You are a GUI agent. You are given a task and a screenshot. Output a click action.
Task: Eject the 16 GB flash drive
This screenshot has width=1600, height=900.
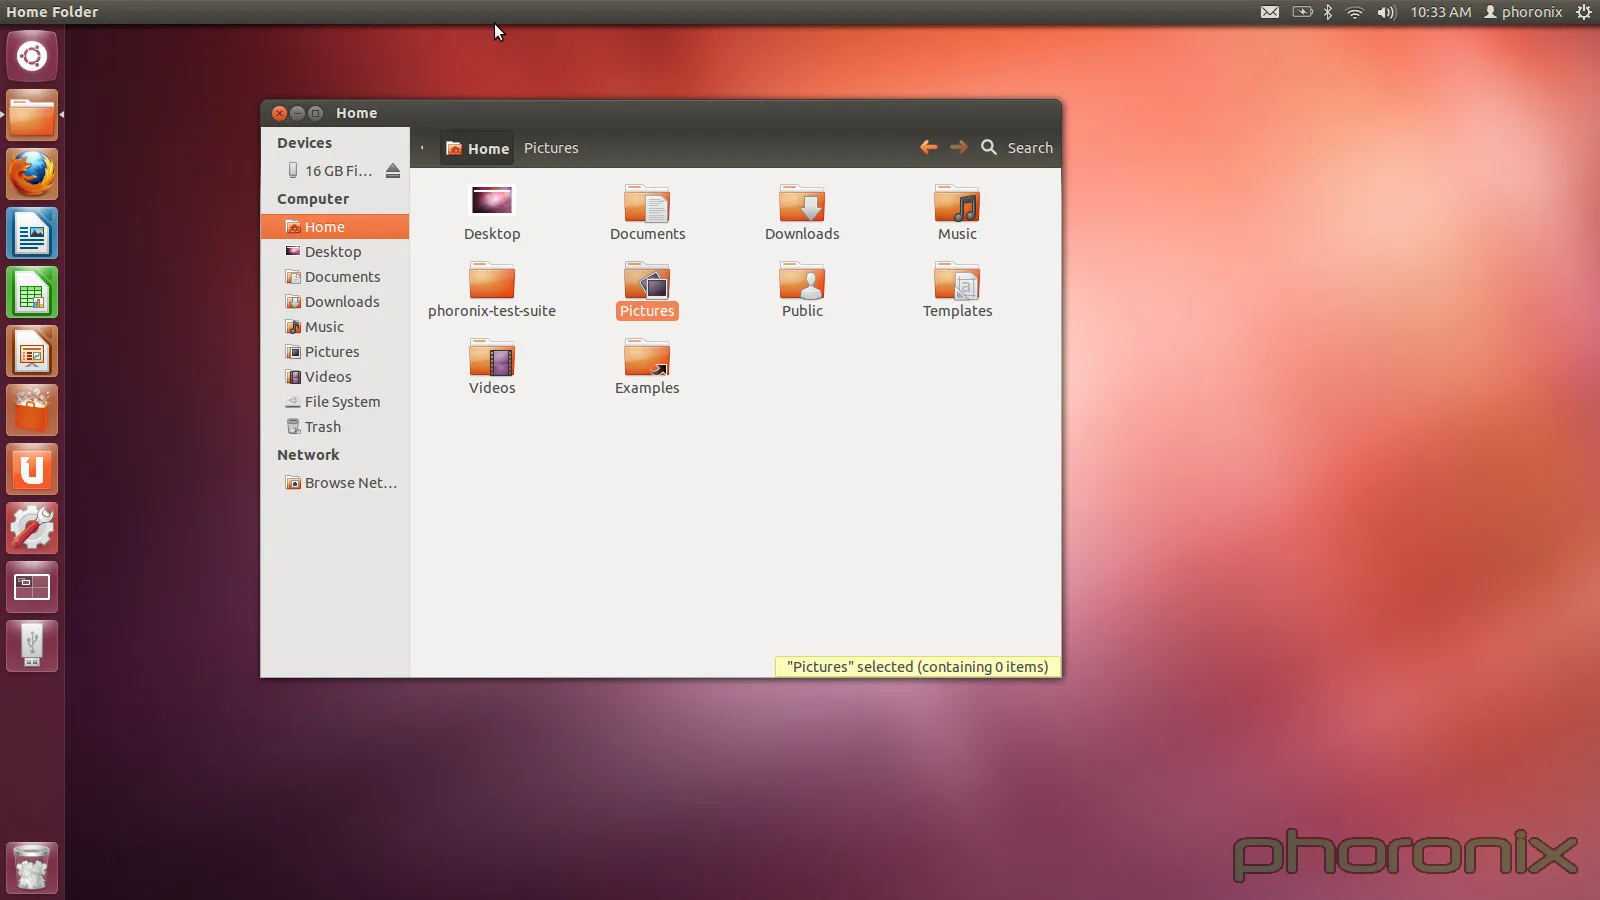click(x=393, y=171)
